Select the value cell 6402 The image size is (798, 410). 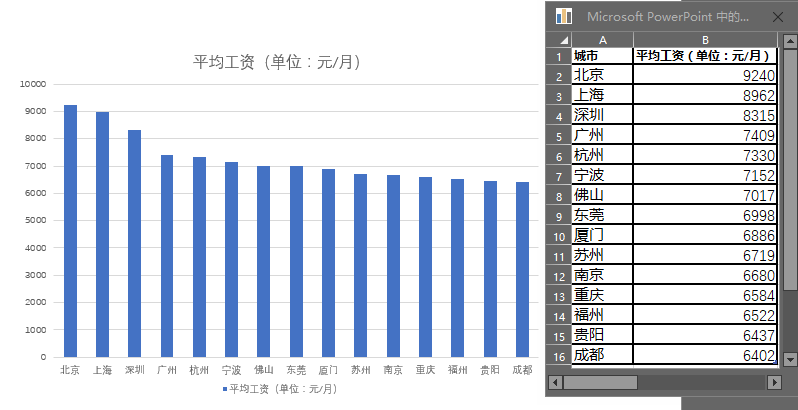(705, 355)
